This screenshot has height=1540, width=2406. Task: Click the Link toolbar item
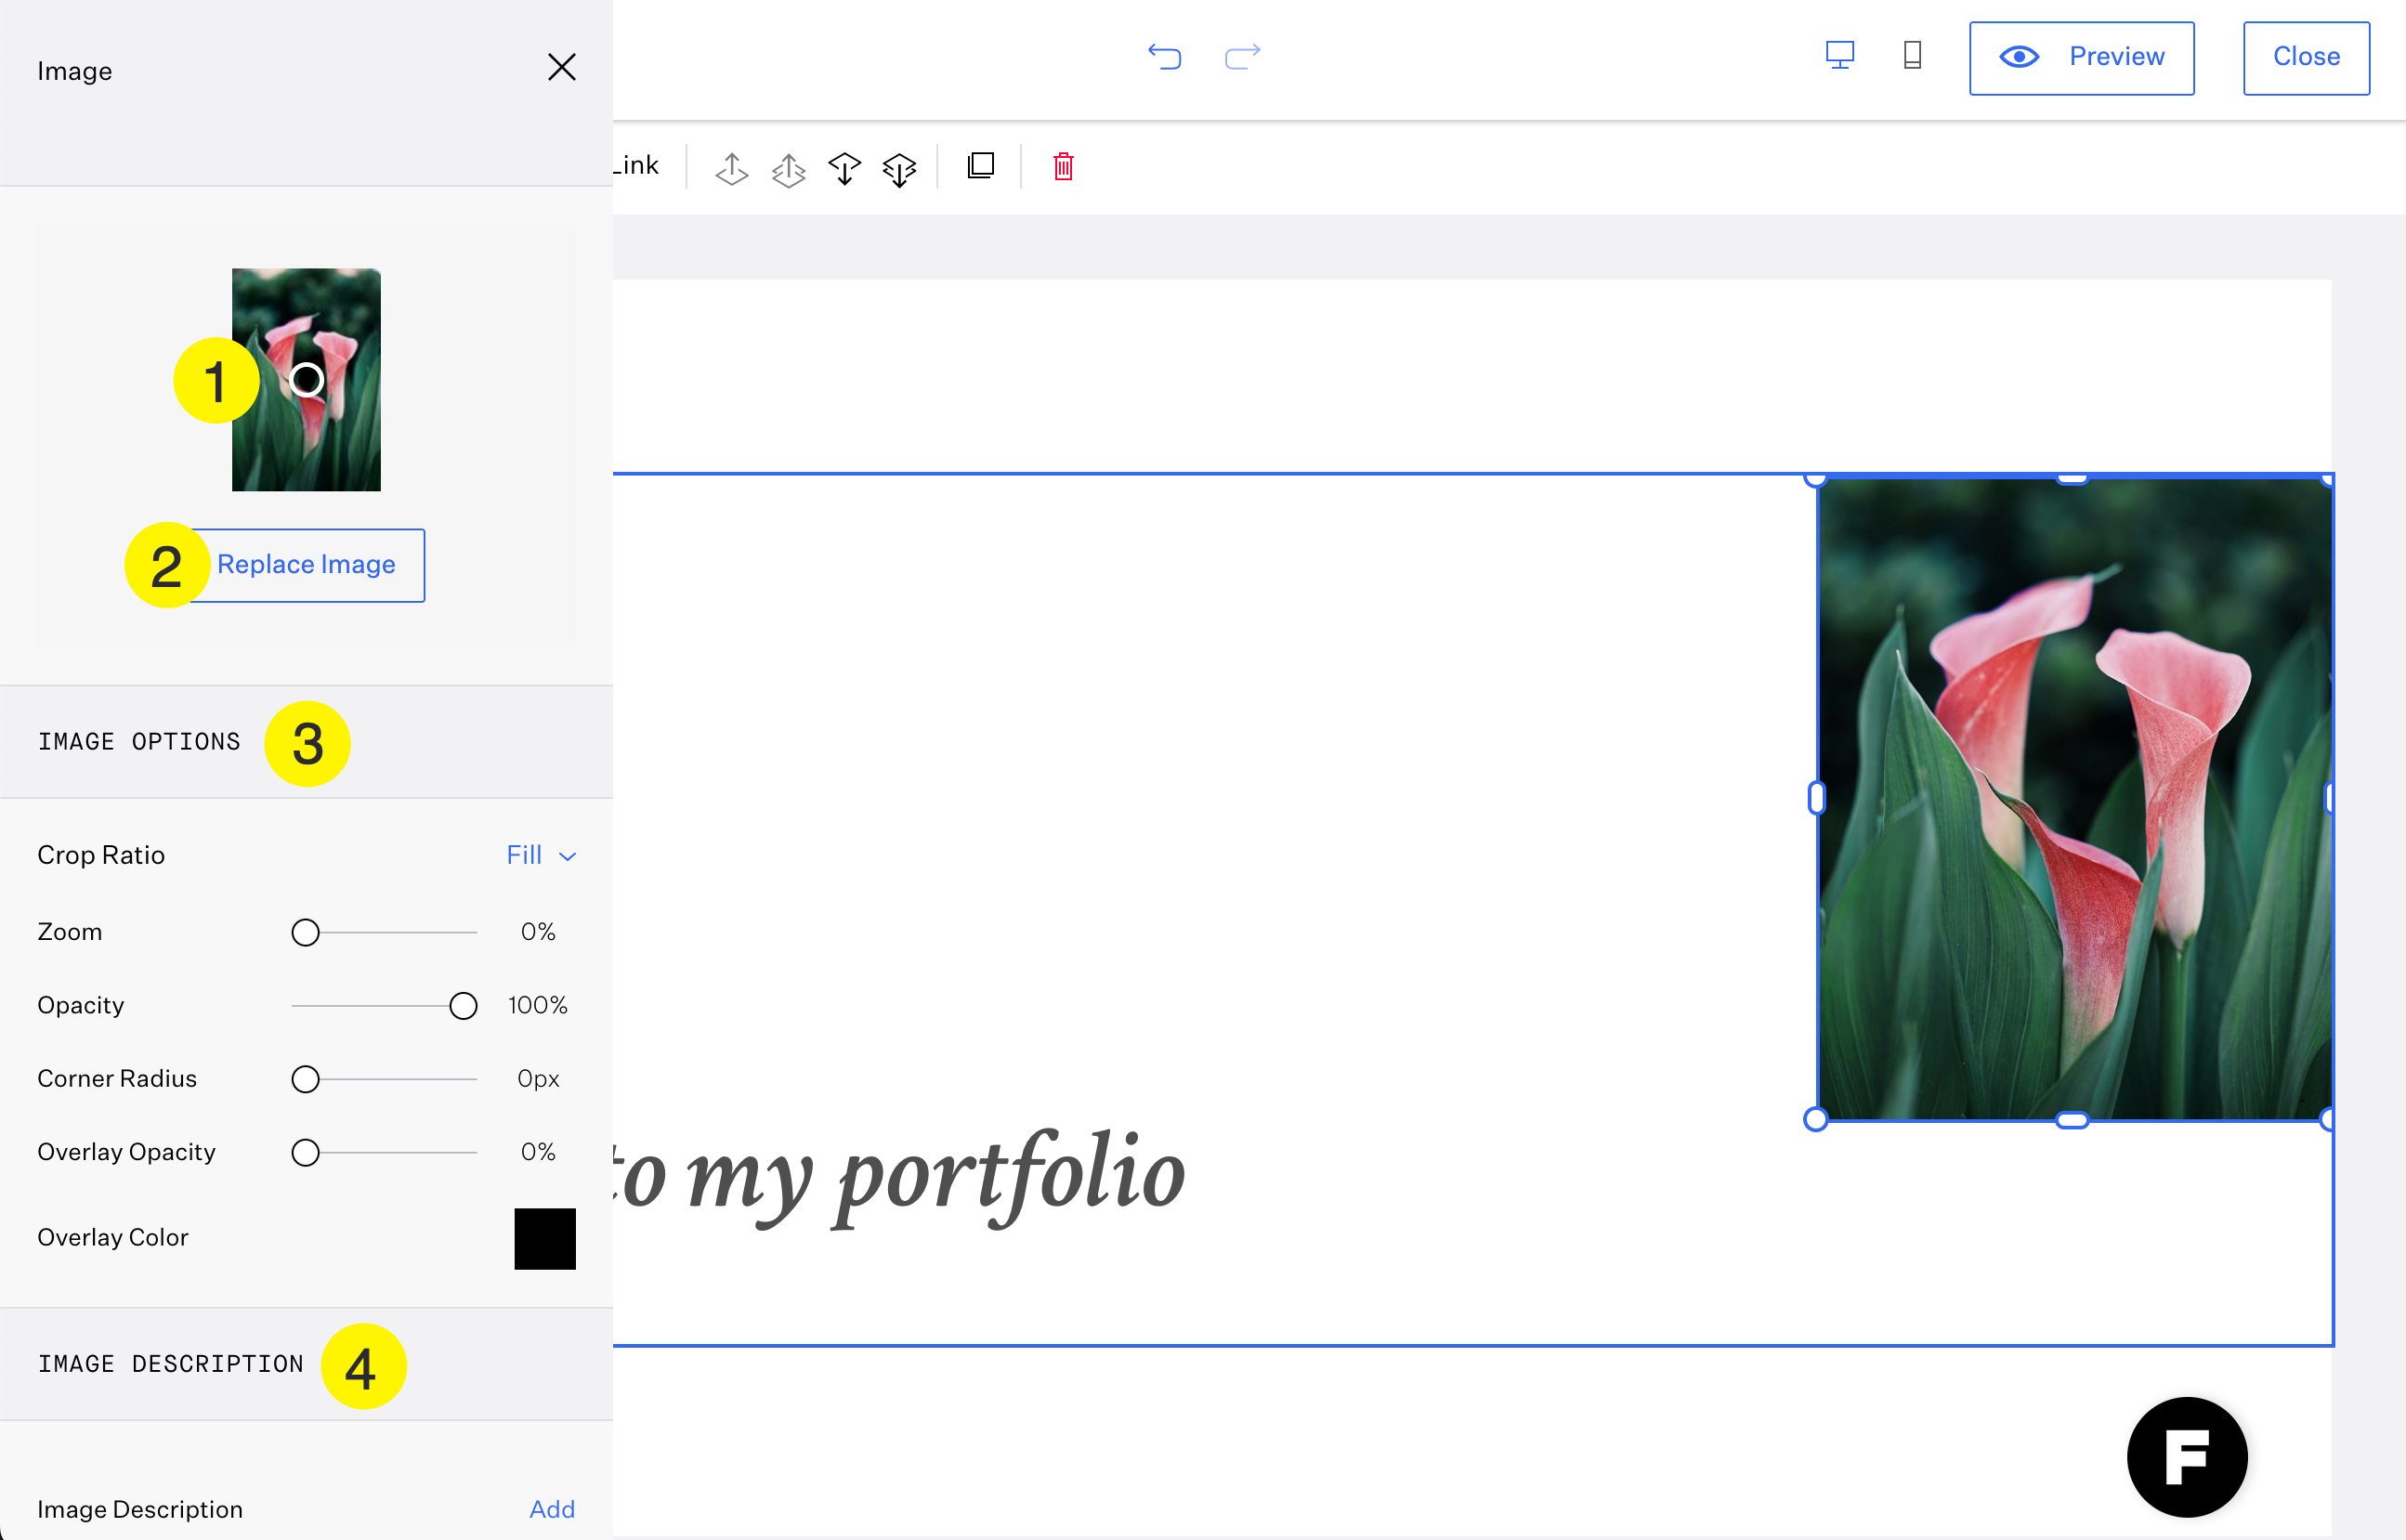(637, 166)
